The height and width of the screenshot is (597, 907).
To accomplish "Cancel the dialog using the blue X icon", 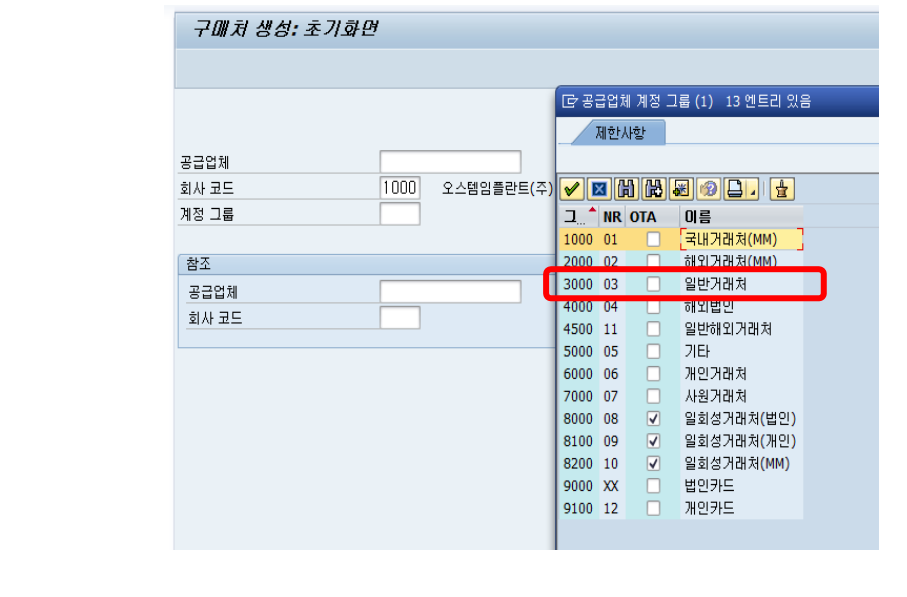I will tap(599, 188).
